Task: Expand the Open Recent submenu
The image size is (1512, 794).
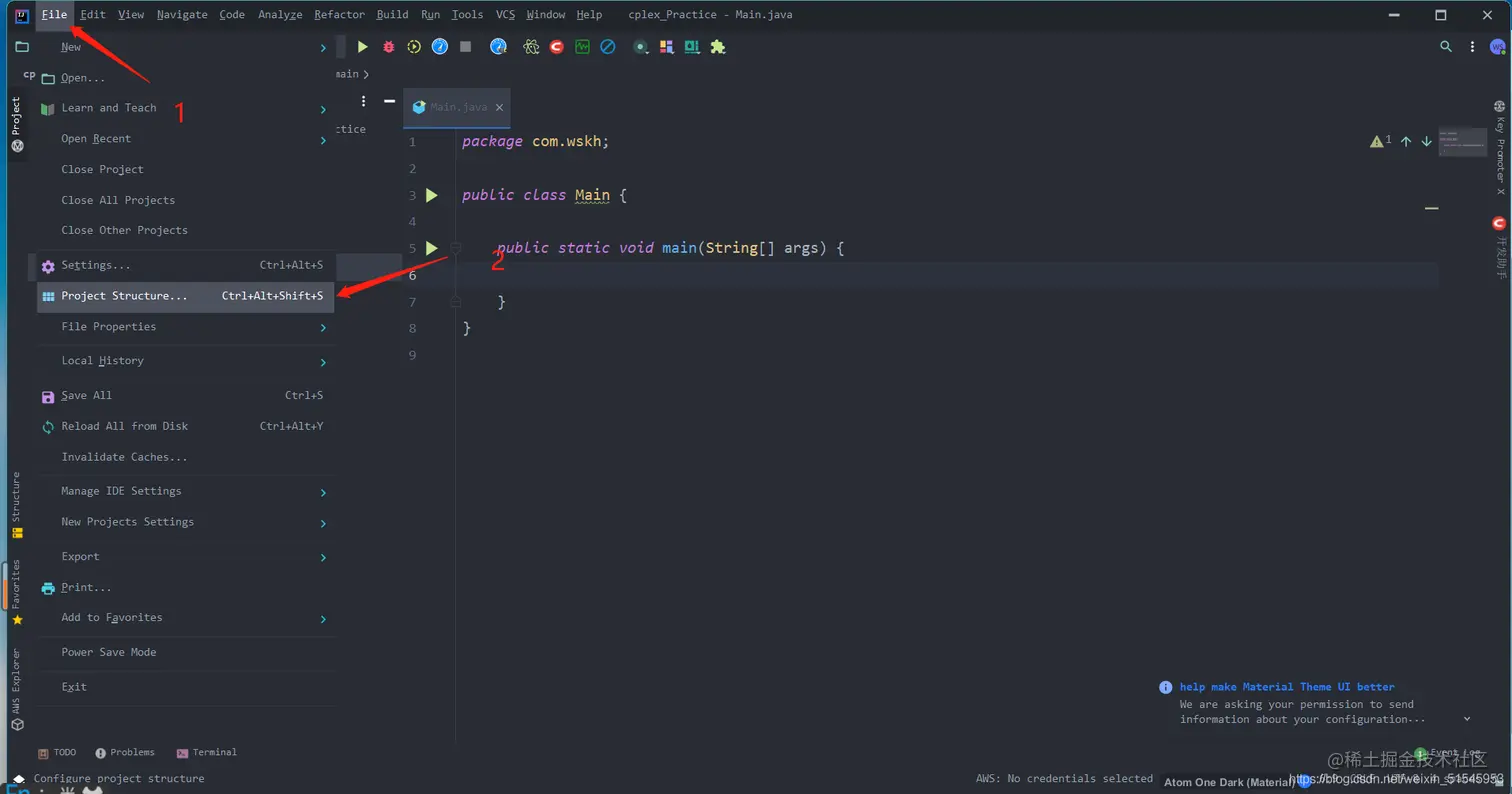Action: (x=186, y=139)
